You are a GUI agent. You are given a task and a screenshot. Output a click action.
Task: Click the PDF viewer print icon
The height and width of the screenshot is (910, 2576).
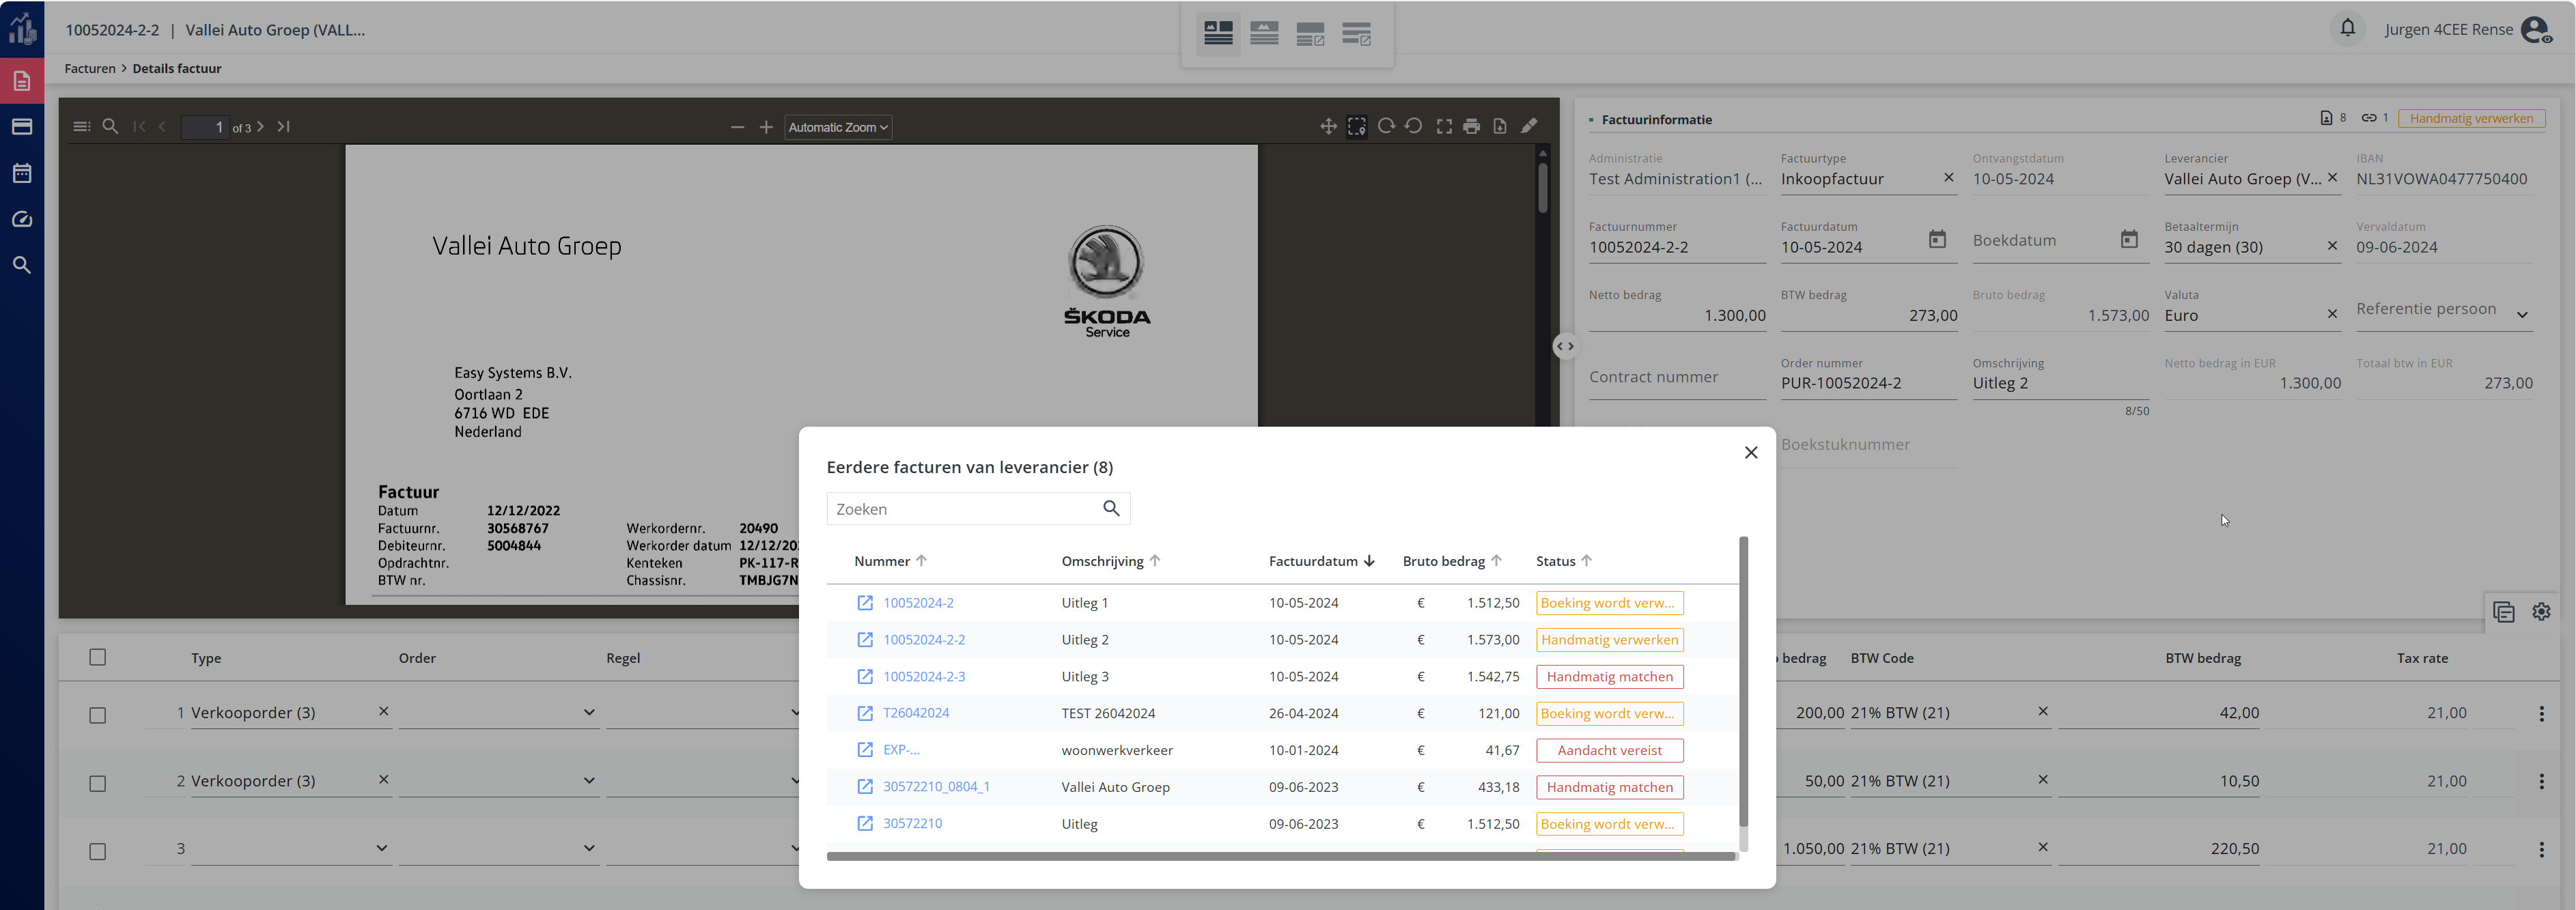[x=1471, y=127]
